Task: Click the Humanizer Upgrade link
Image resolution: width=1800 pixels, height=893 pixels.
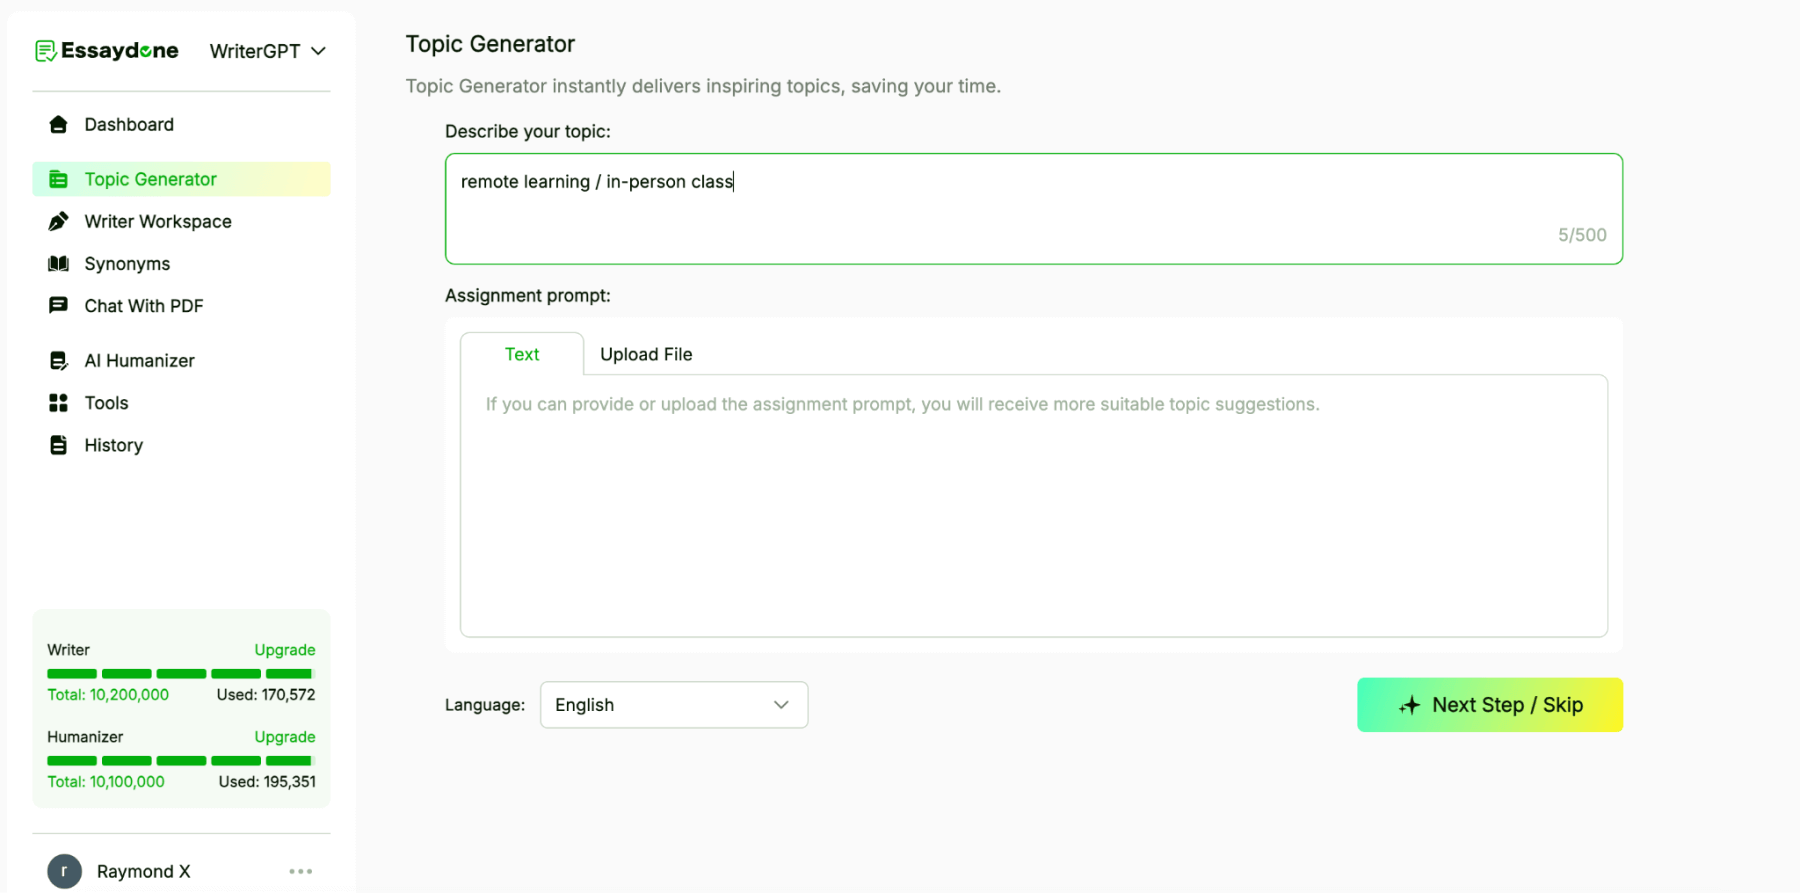Action: tap(284, 737)
